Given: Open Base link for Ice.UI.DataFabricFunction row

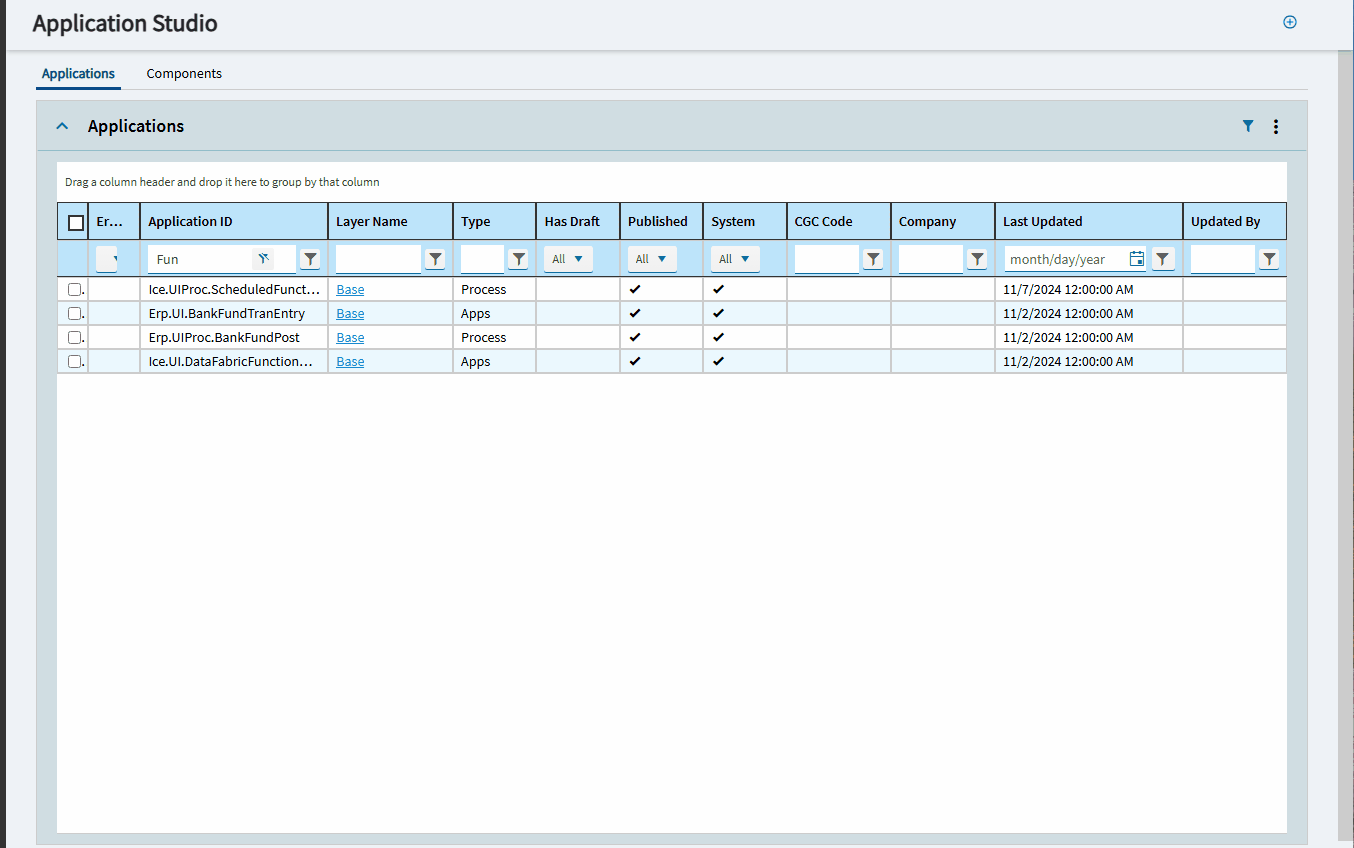Looking at the screenshot, I should tap(350, 361).
